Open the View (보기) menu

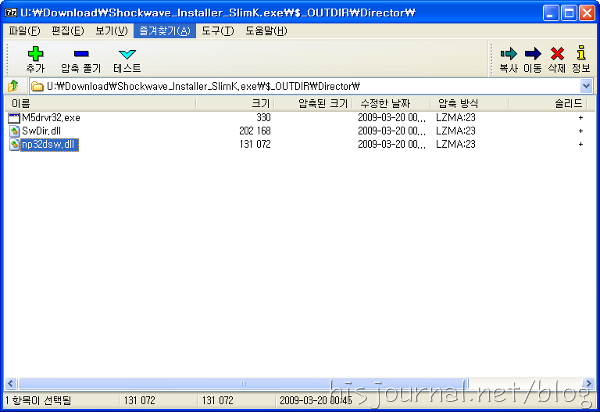point(111,31)
